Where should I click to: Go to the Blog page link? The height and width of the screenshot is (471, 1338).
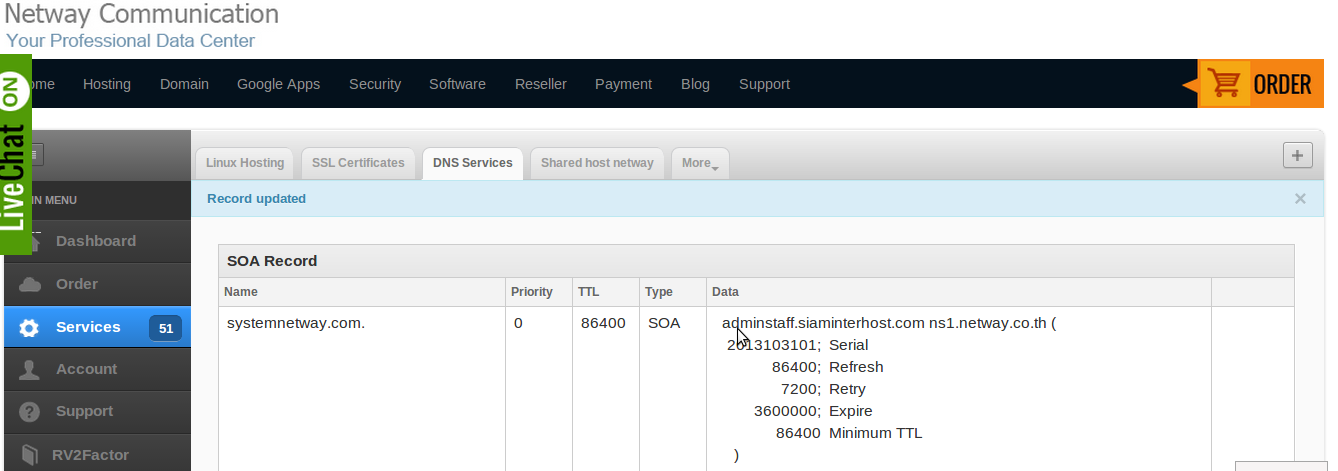(695, 84)
